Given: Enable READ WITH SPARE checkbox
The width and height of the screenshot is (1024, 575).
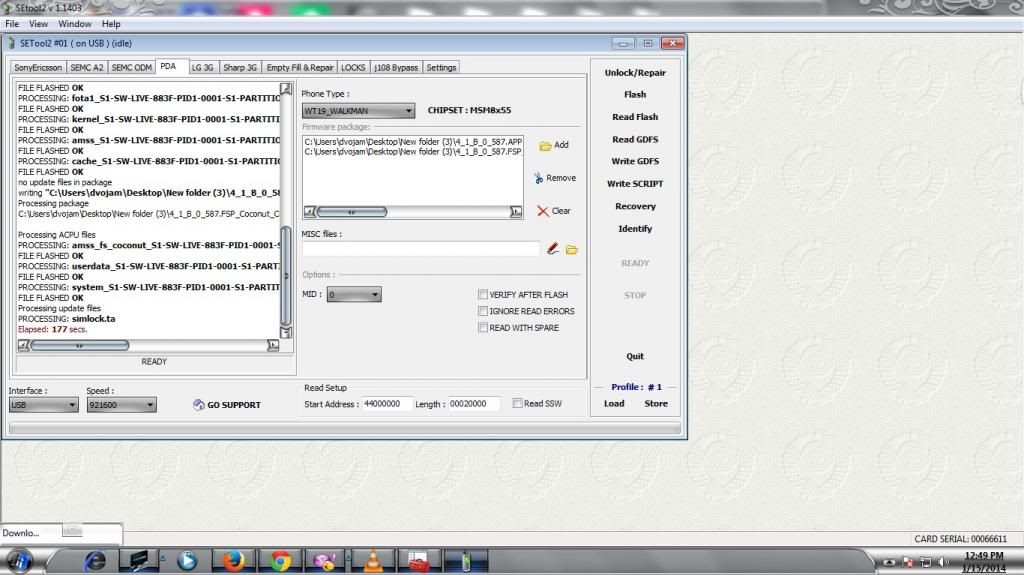Looking at the screenshot, I should pyautogui.click(x=483, y=327).
